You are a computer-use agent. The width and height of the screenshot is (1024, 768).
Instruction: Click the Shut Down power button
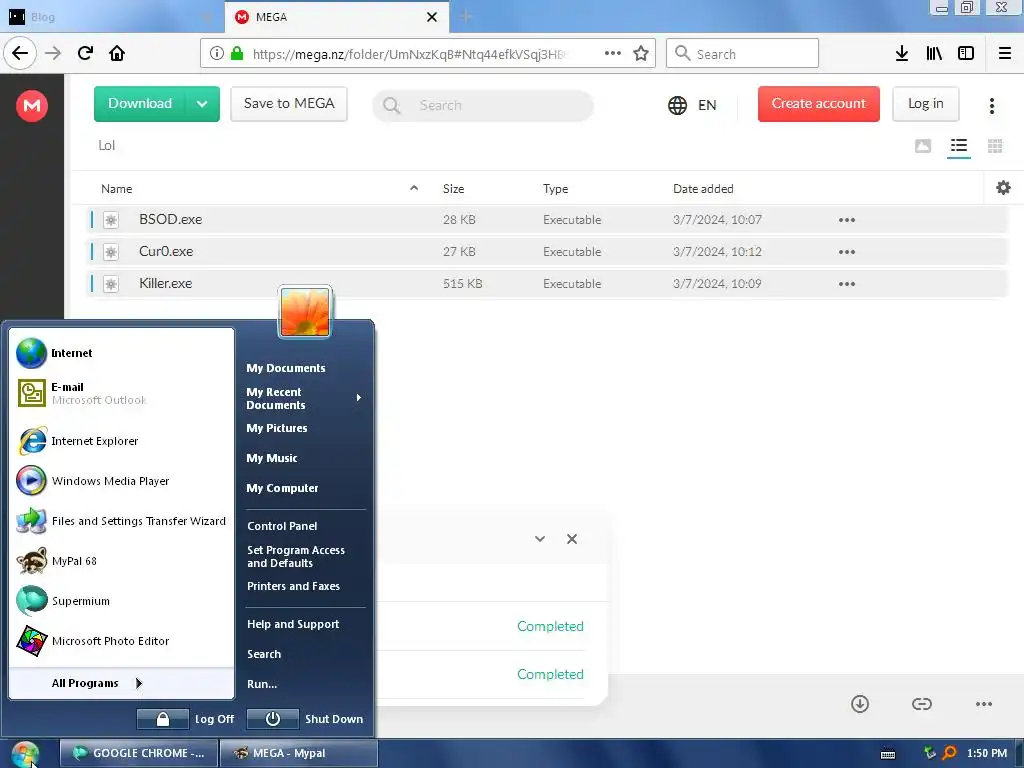pyautogui.click(x=273, y=719)
